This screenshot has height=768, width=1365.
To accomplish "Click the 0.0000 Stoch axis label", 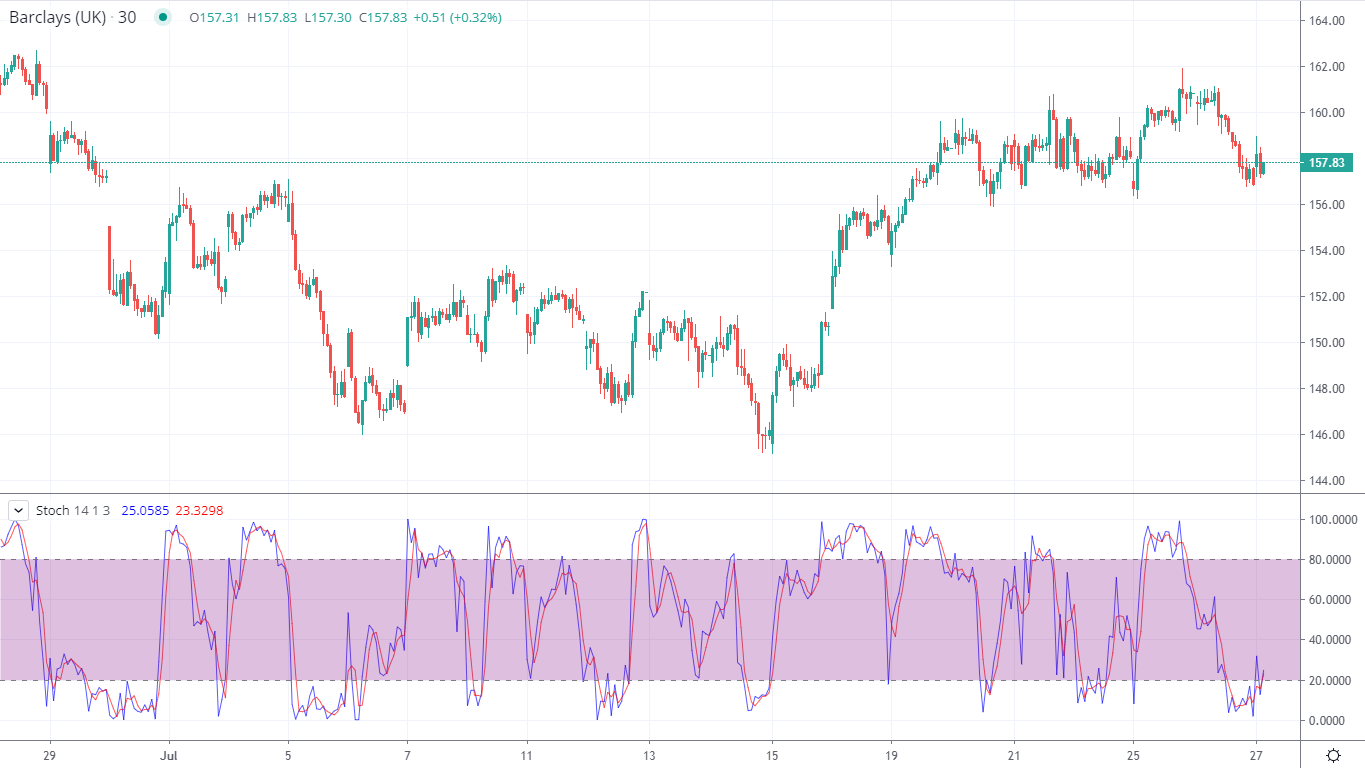I will point(1329,721).
